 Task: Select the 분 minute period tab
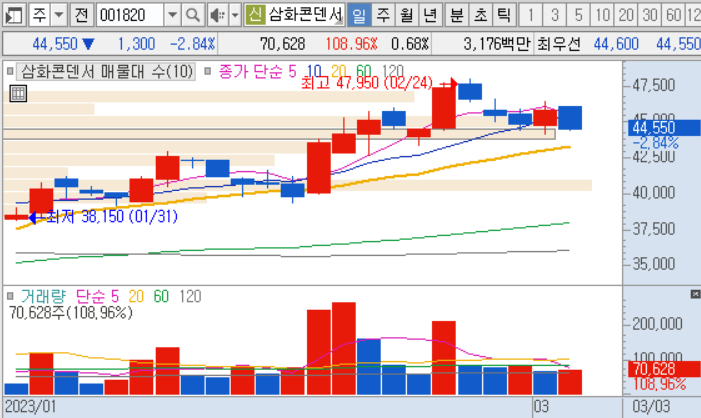pos(456,15)
